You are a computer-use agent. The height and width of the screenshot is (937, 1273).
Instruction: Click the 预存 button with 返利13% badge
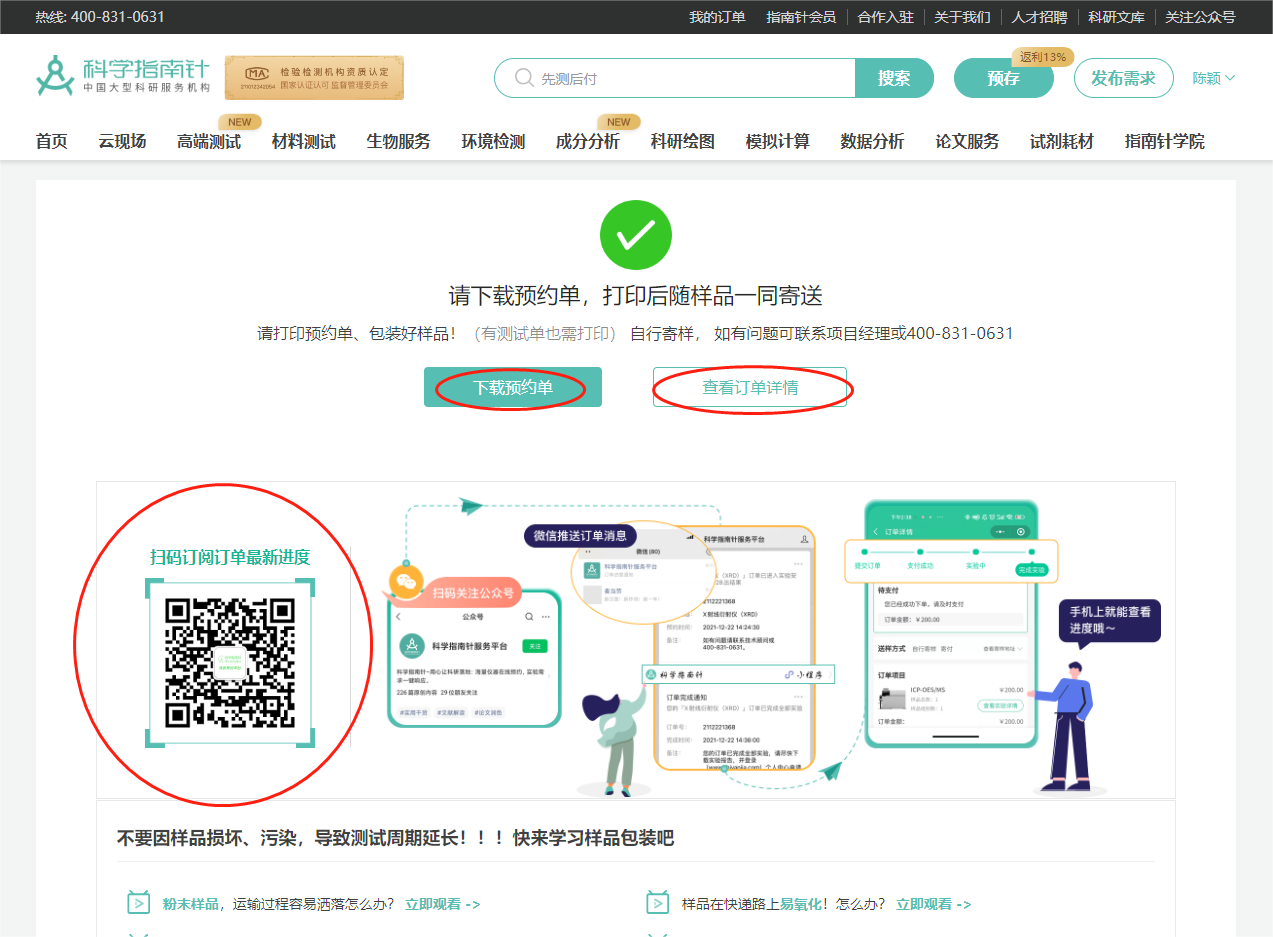click(1002, 77)
